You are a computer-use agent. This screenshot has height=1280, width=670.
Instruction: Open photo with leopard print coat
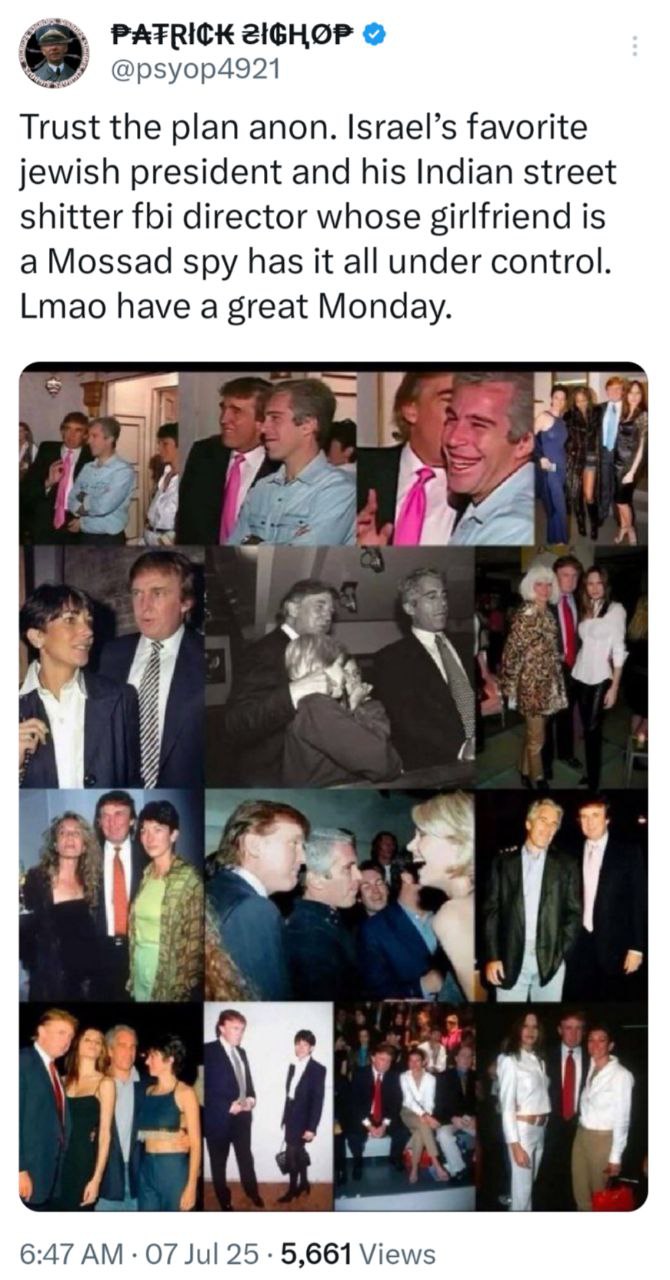pos(561,667)
